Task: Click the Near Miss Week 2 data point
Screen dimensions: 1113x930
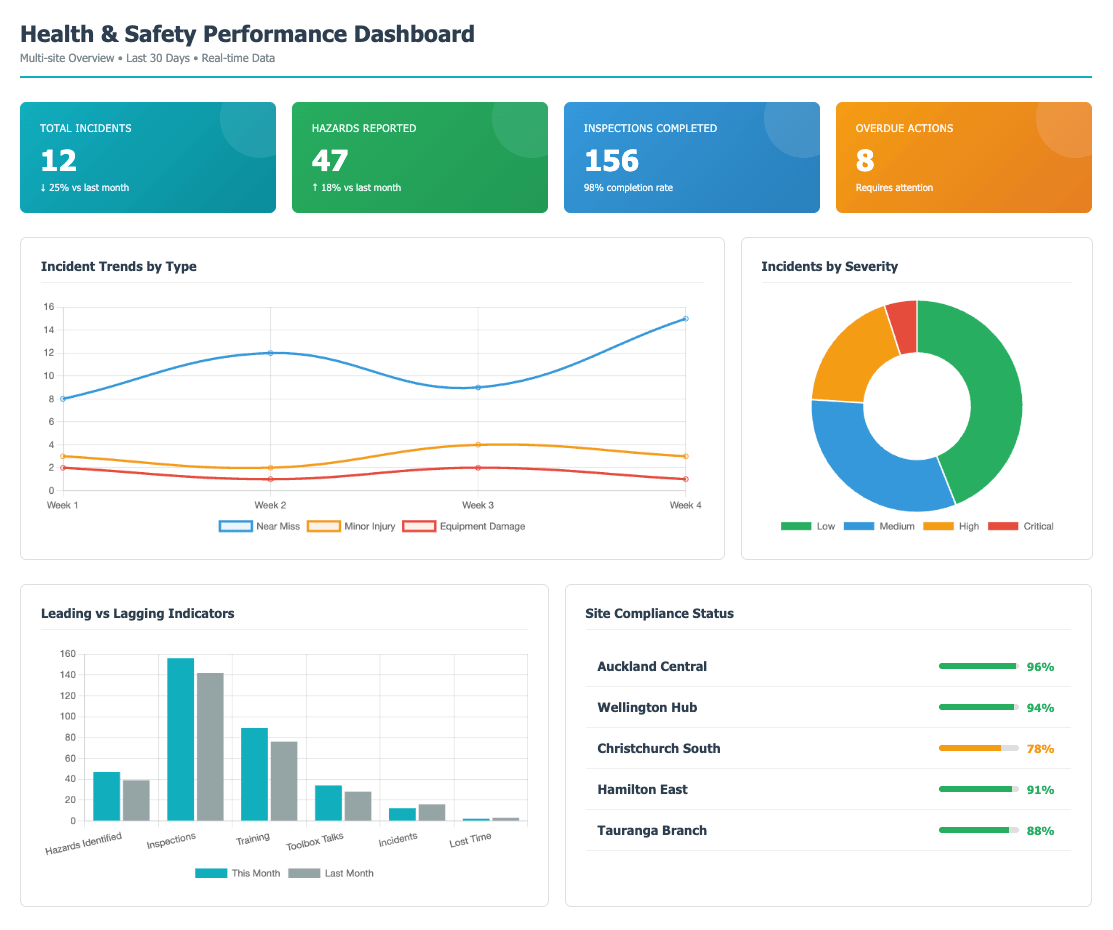Action: click(x=270, y=353)
